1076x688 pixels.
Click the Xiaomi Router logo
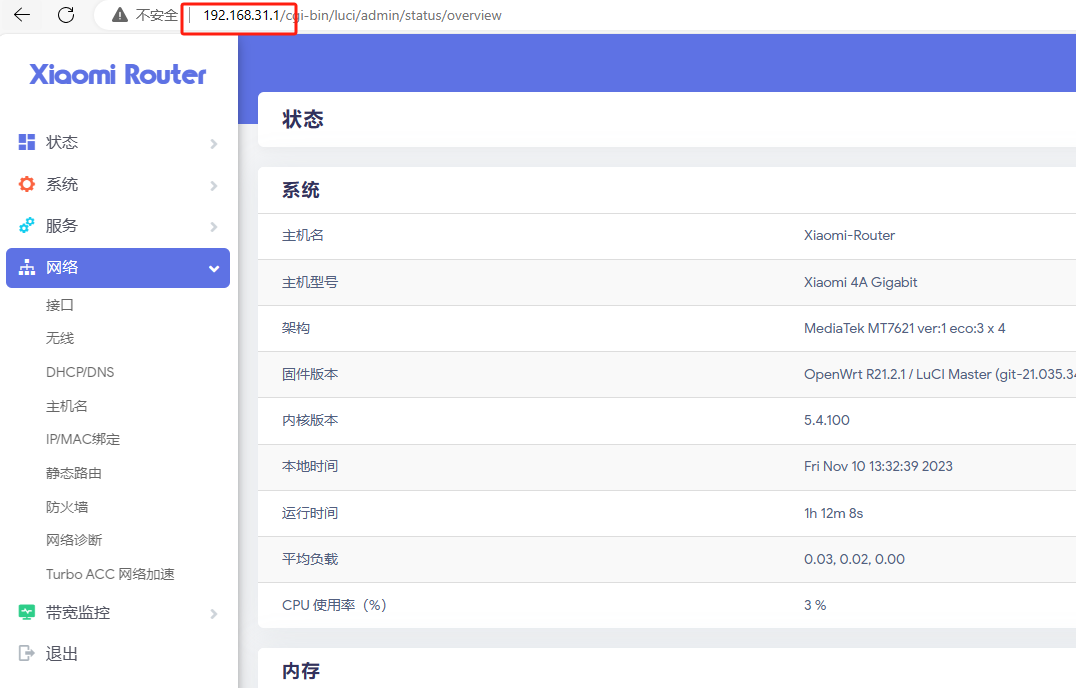(117, 74)
